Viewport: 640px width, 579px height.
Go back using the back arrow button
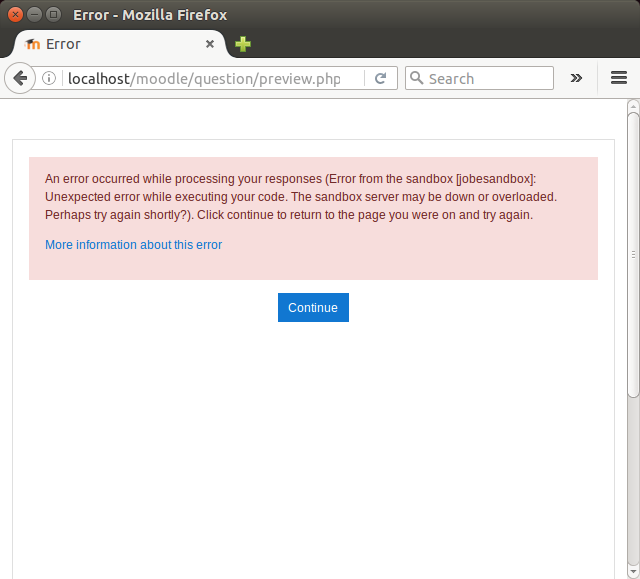pyautogui.click(x=19, y=78)
